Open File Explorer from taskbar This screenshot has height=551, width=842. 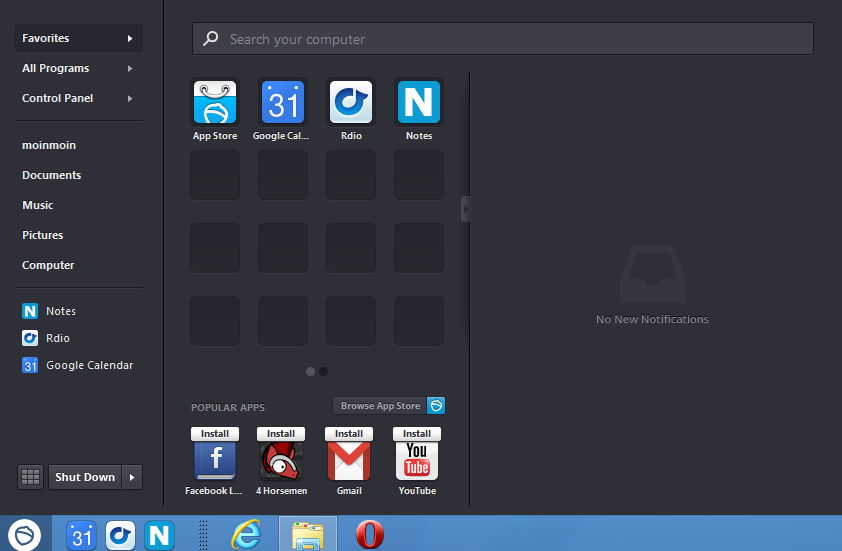[x=308, y=534]
